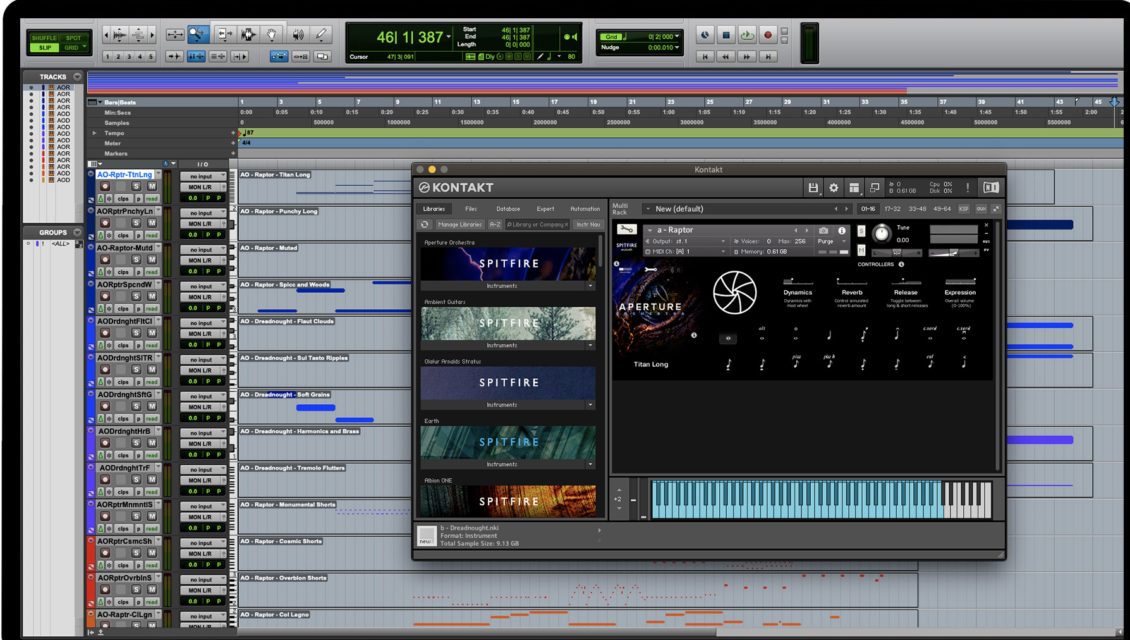Viewport: 1130px width, 640px height.
Task: Click Instr Nav button
Action: [x=588, y=225]
